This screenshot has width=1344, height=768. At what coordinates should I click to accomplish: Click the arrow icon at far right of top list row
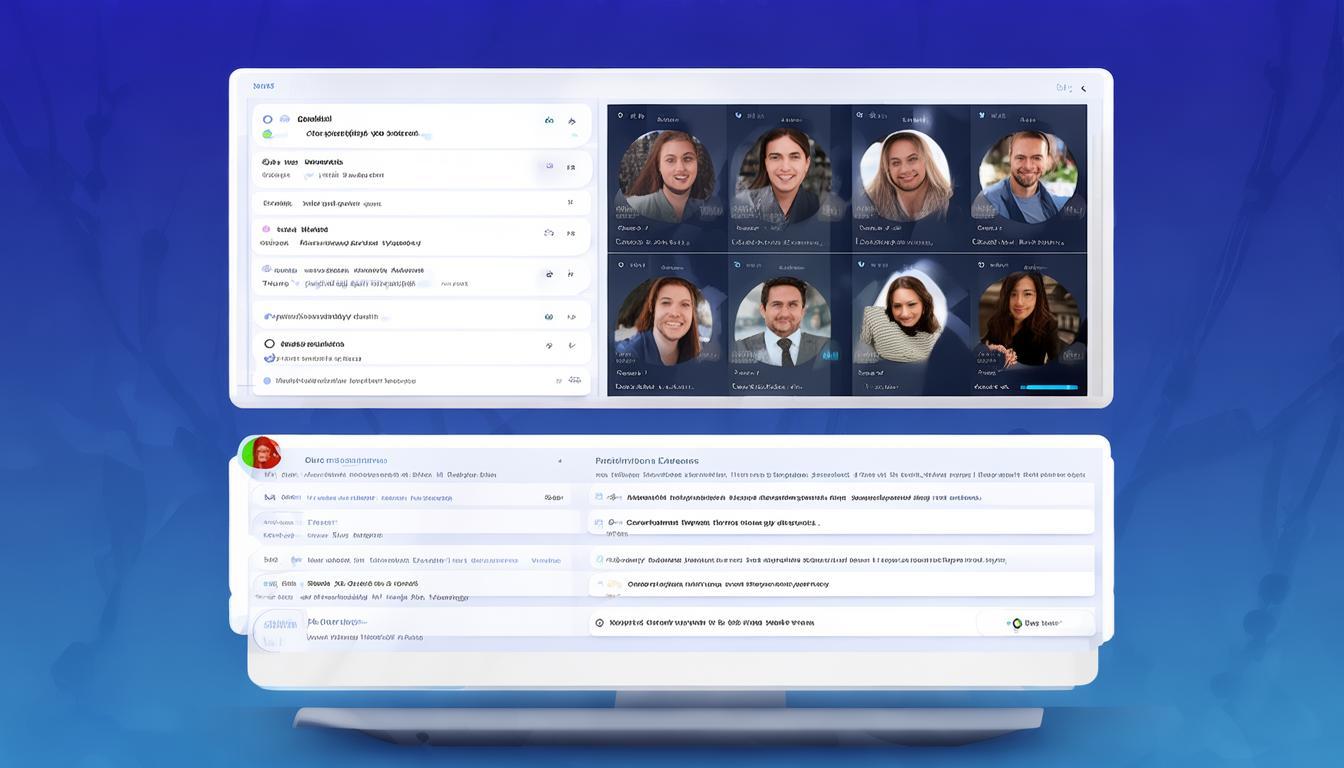(572, 120)
